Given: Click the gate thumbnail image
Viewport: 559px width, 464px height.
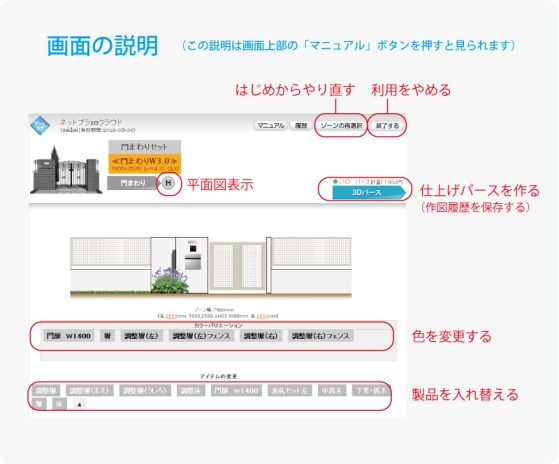Looking at the screenshot, I should point(66,169).
